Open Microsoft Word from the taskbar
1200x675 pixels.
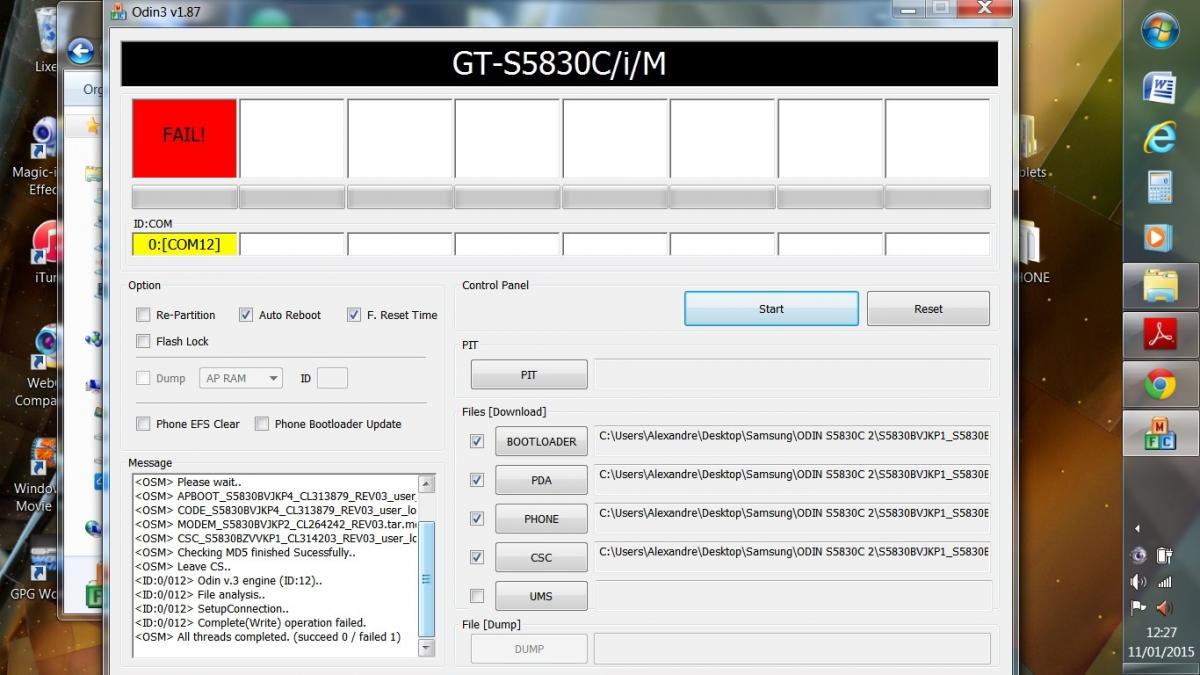1160,87
